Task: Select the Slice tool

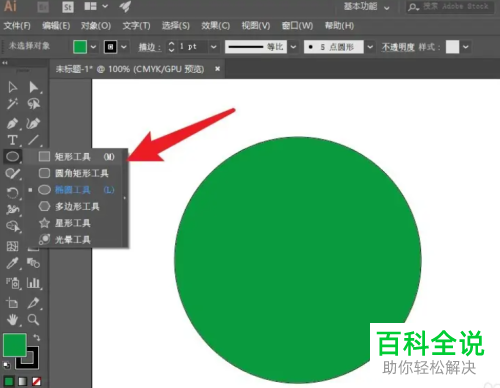Action: click(33, 303)
